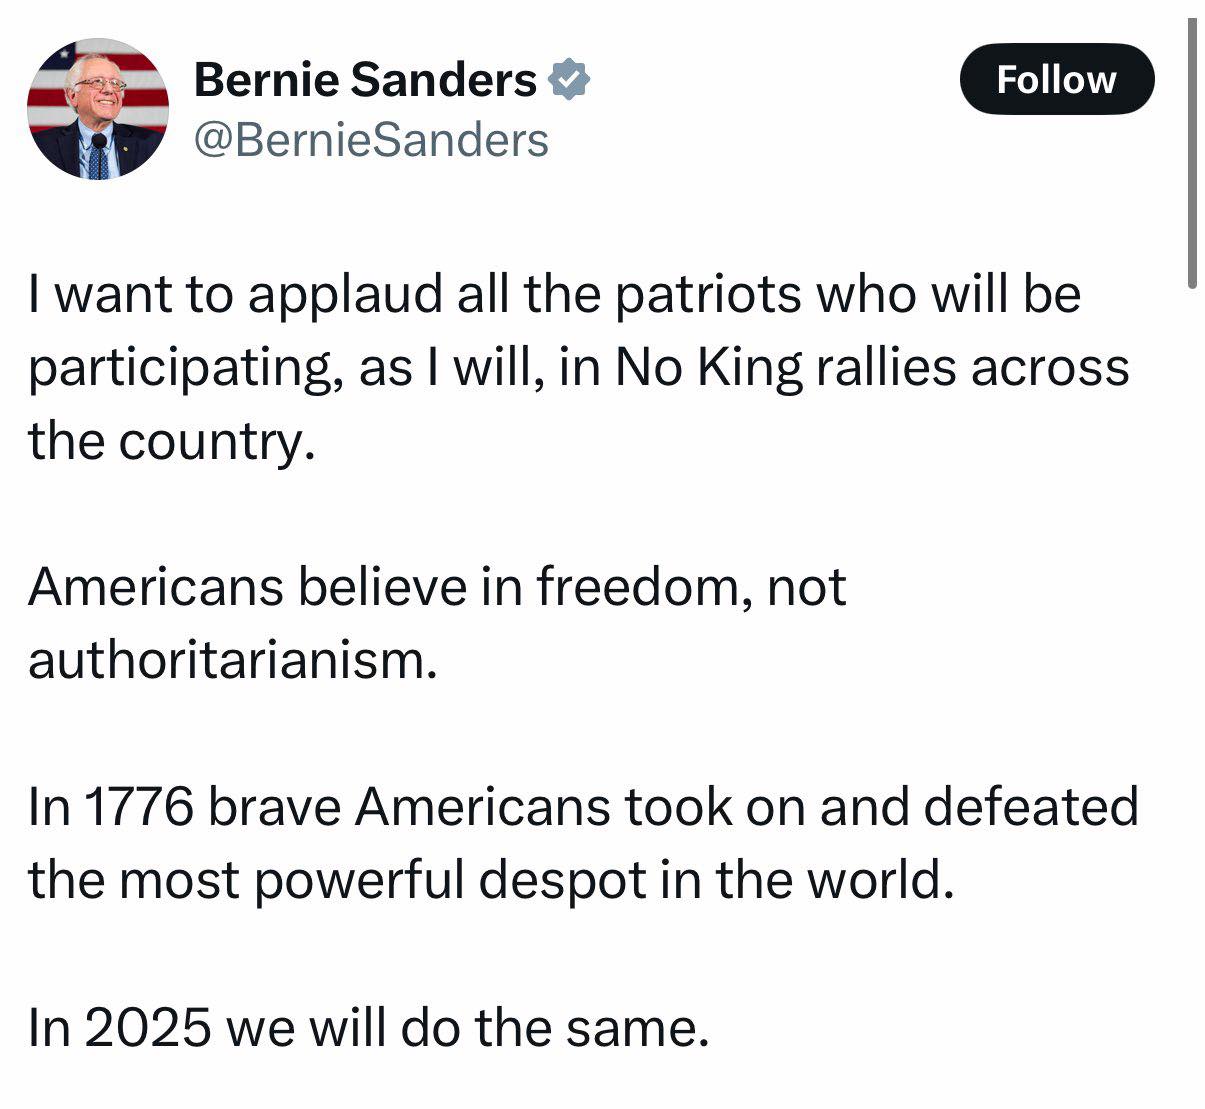Click the year "1776" in the tweet
Viewport: 1205px width, 1109px height.
point(139,807)
